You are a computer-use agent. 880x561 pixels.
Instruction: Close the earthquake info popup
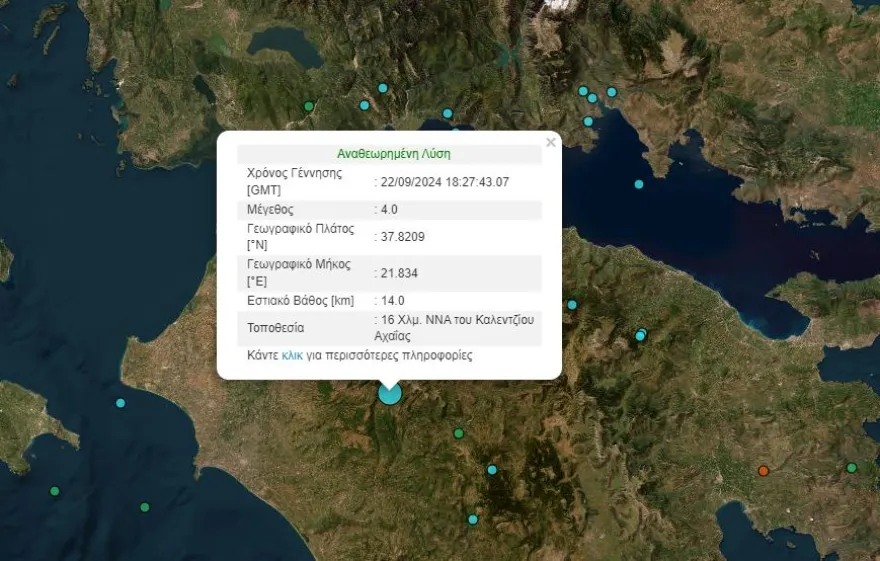pos(550,143)
